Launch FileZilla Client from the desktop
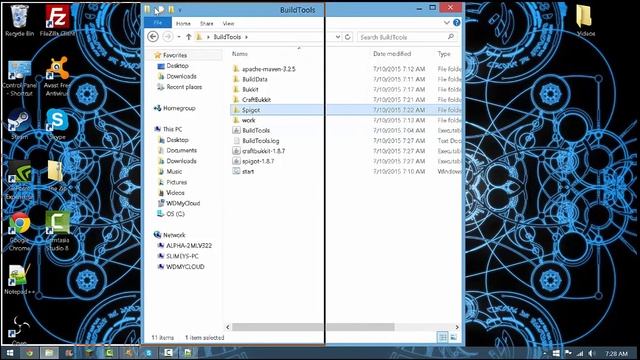Viewport: 640px width, 360px height. coord(57,20)
